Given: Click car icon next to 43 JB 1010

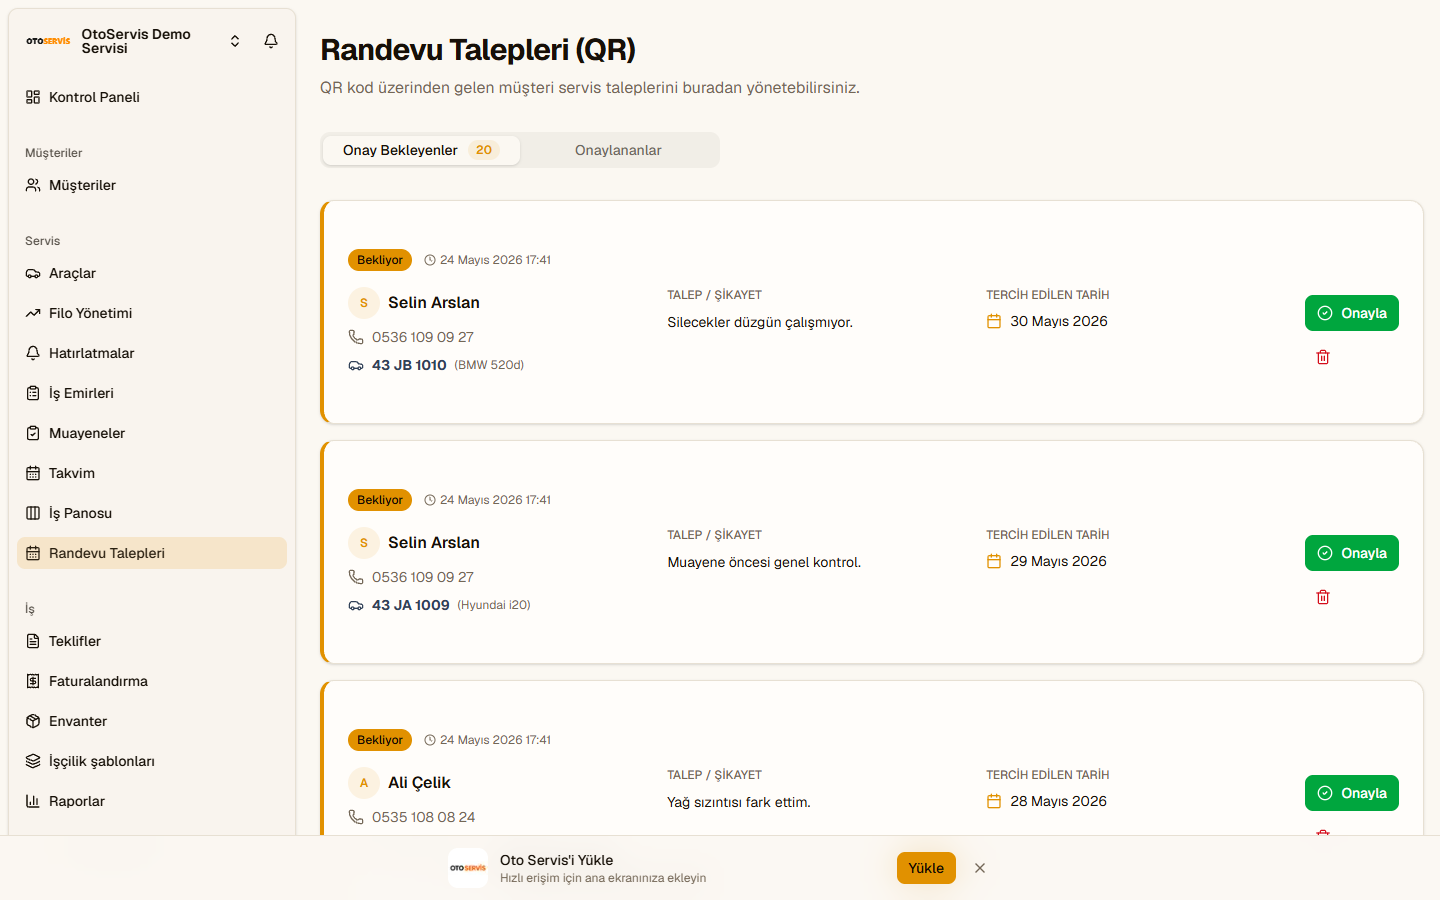Looking at the screenshot, I should 356,366.
